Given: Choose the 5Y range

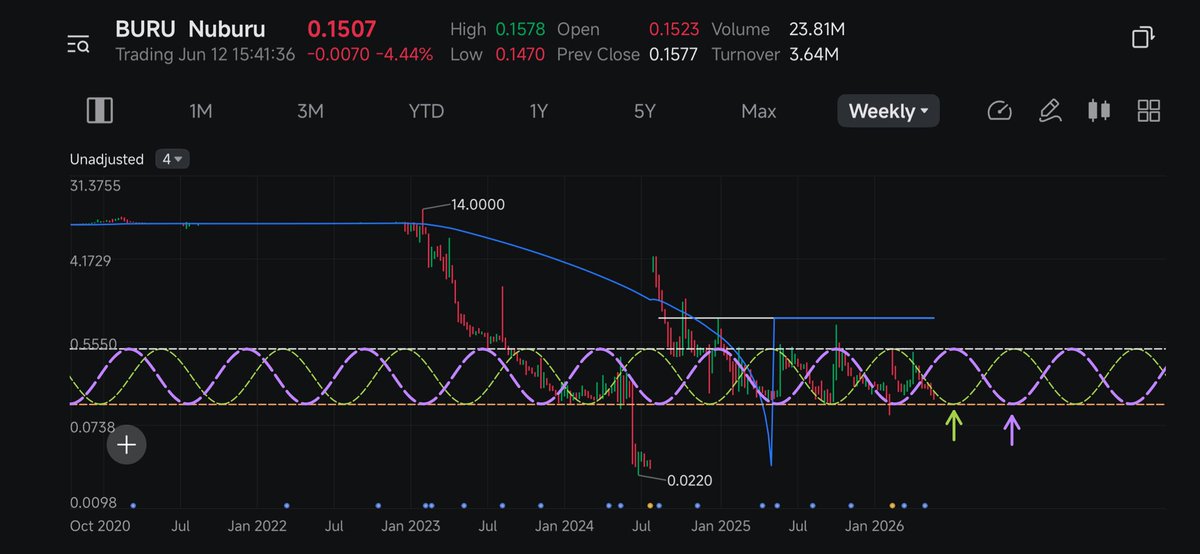Looking at the screenshot, I should point(644,111).
